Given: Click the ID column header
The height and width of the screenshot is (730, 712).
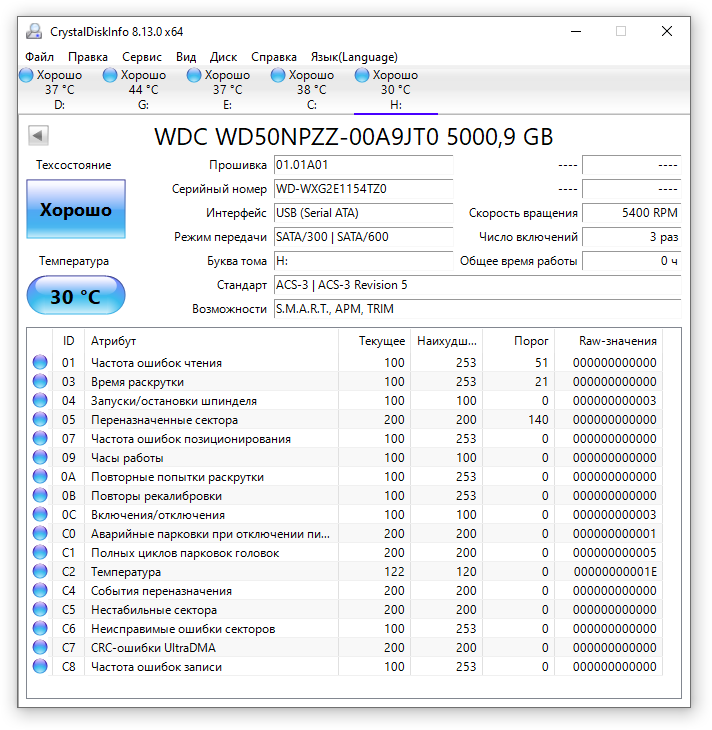Looking at the screenshot, I should [68, 341].
